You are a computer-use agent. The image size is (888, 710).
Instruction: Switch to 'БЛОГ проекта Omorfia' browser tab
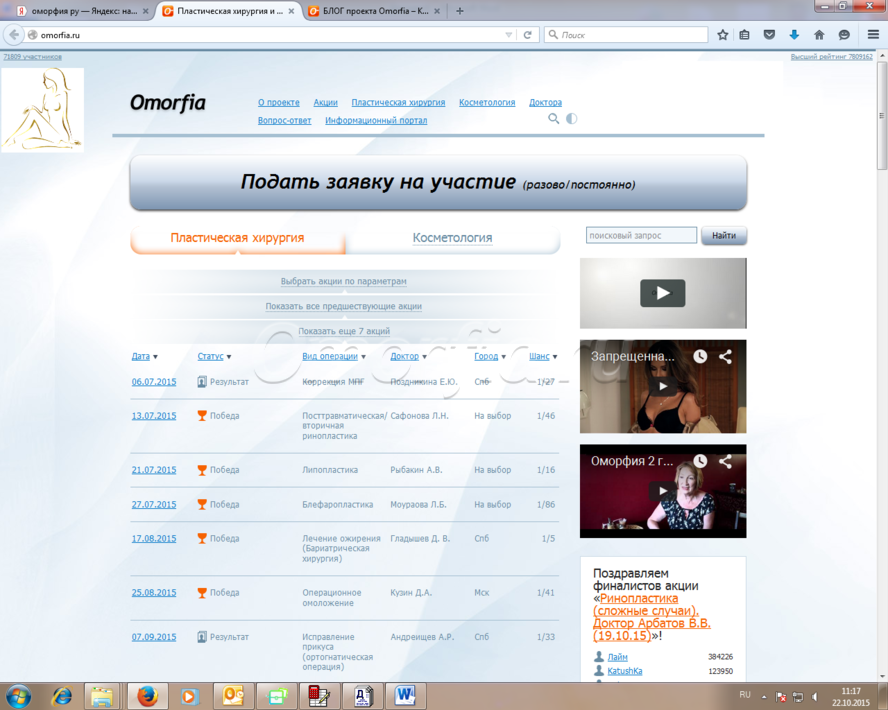click(375, 11)
